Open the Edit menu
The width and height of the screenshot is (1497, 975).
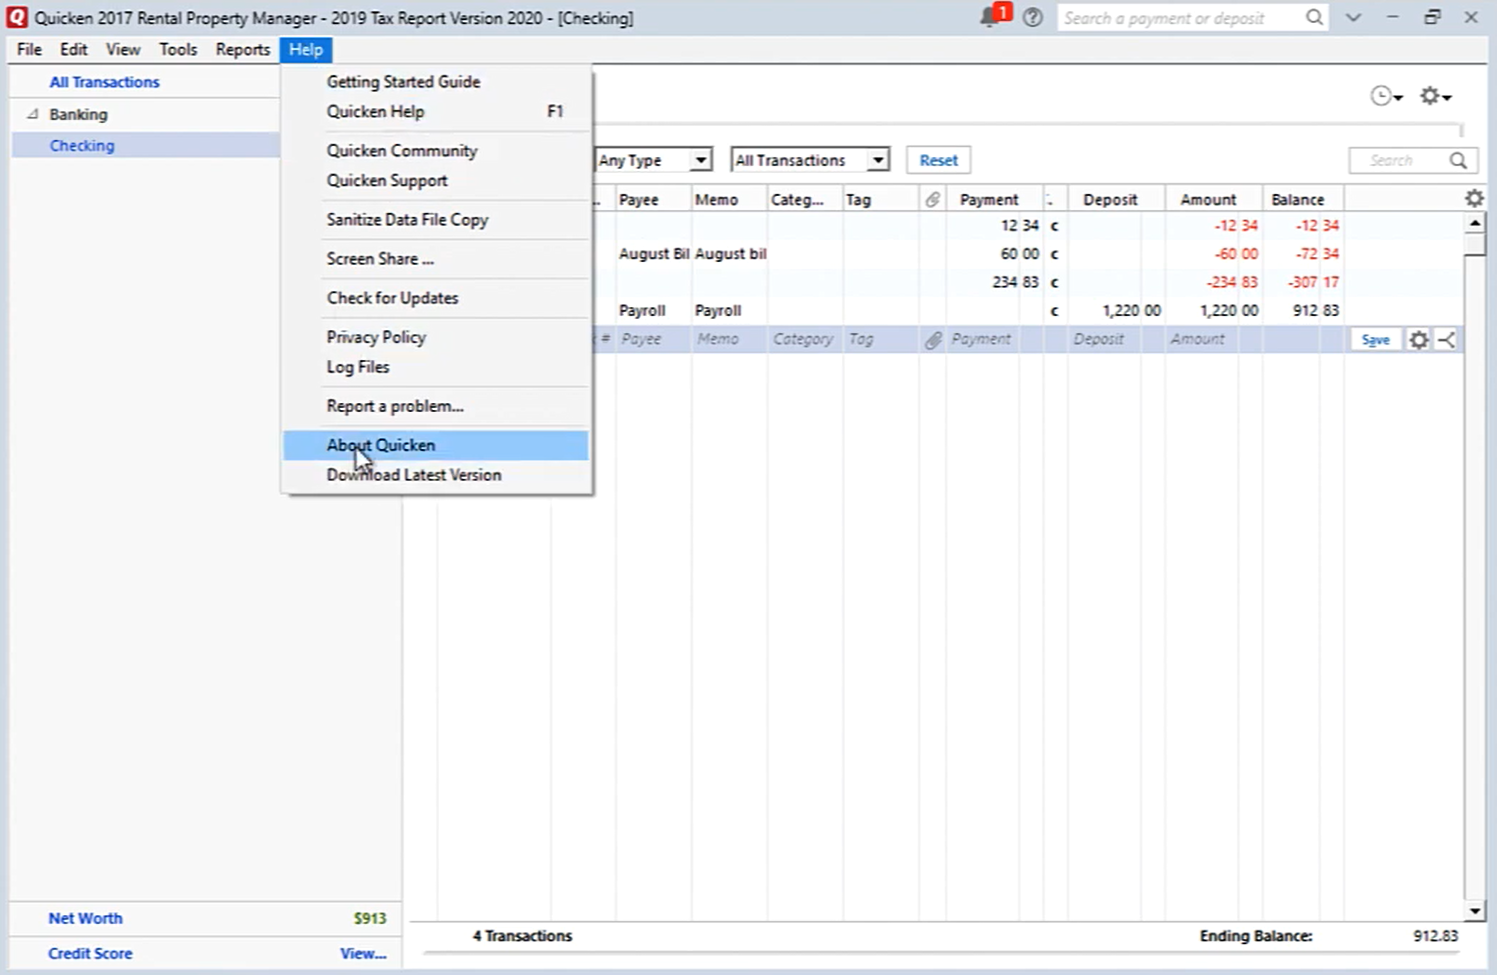(73, 49)
